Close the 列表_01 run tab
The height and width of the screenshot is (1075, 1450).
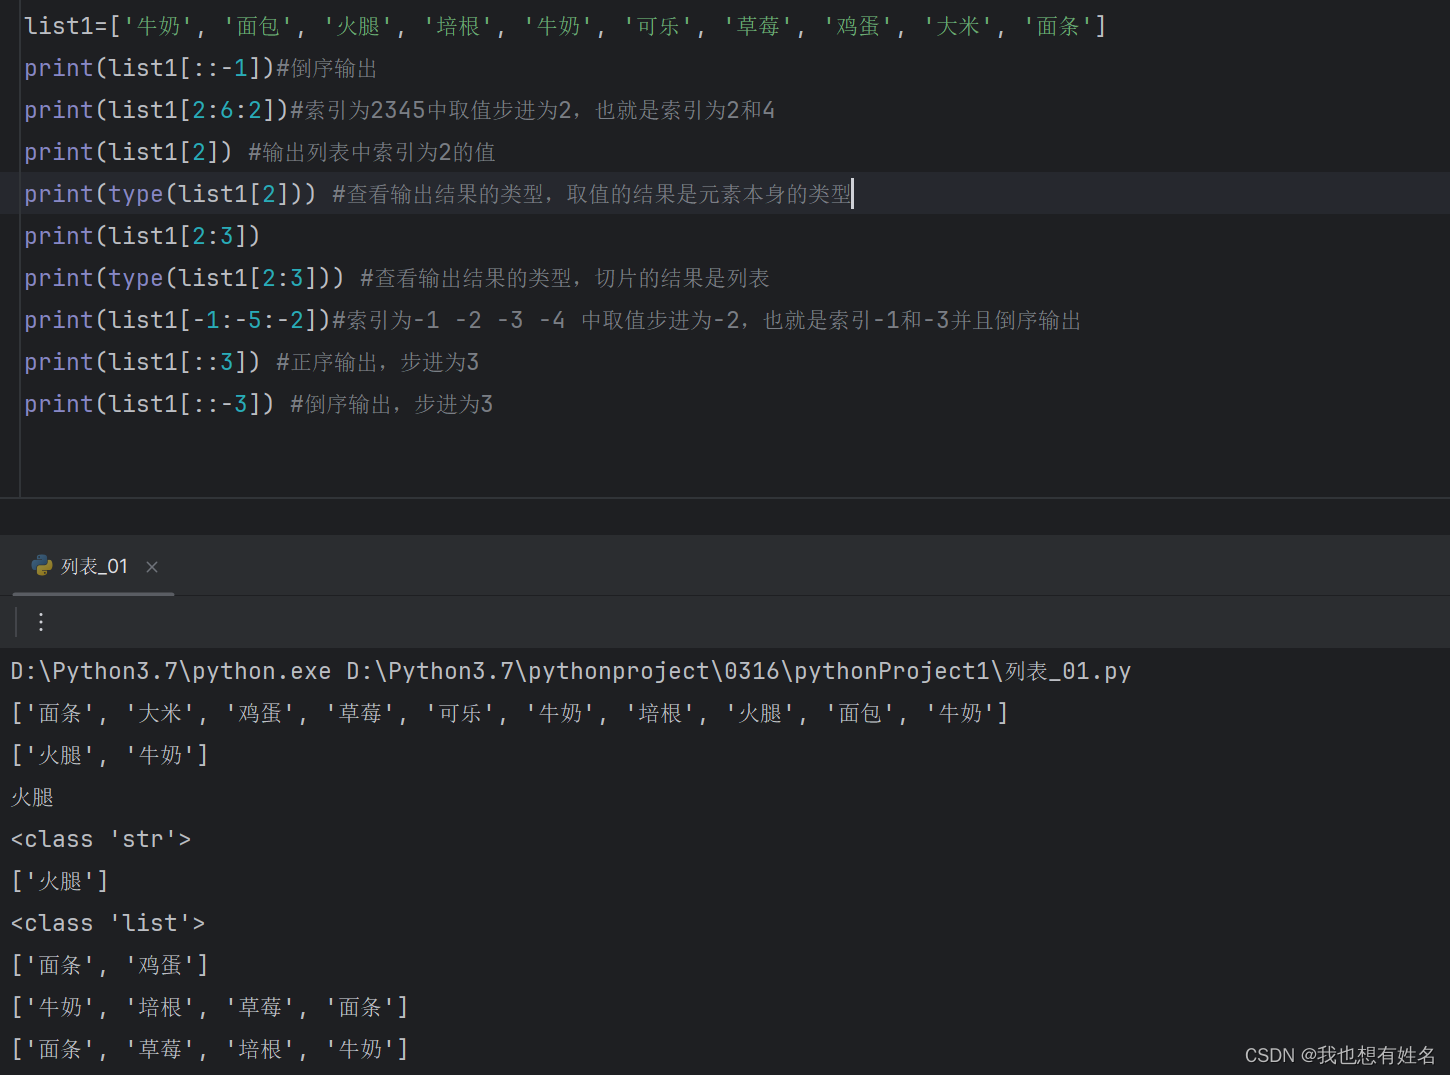click(152, 566)
